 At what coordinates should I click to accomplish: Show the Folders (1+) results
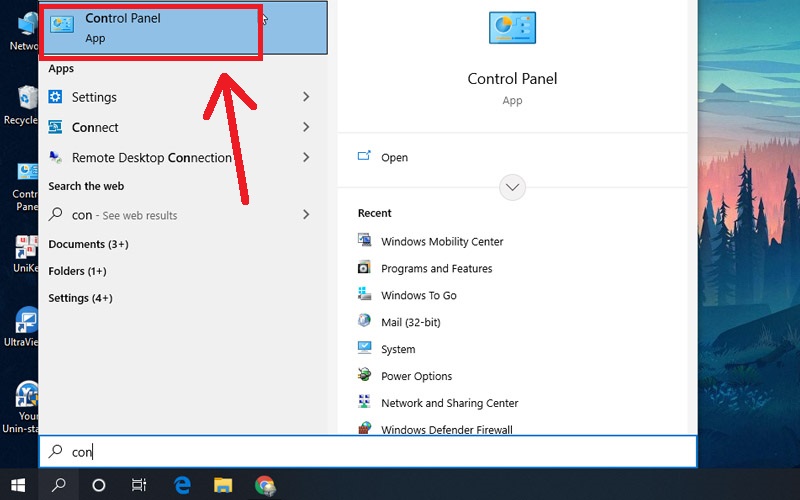[78, 271]
